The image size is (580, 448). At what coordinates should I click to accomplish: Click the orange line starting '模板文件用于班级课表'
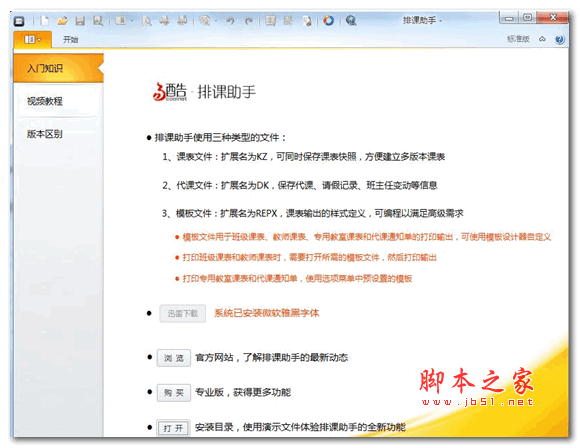coord(367,237)
